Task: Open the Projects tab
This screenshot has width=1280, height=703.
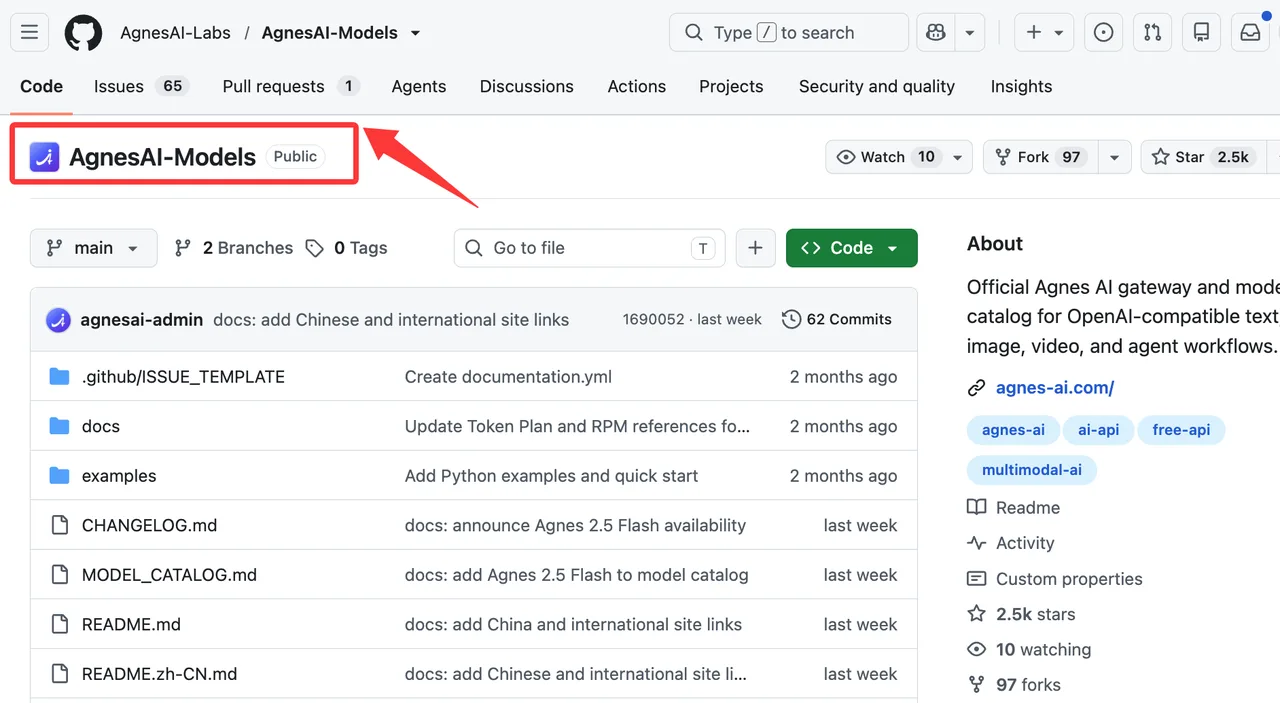Action: [x=731, y=87]
